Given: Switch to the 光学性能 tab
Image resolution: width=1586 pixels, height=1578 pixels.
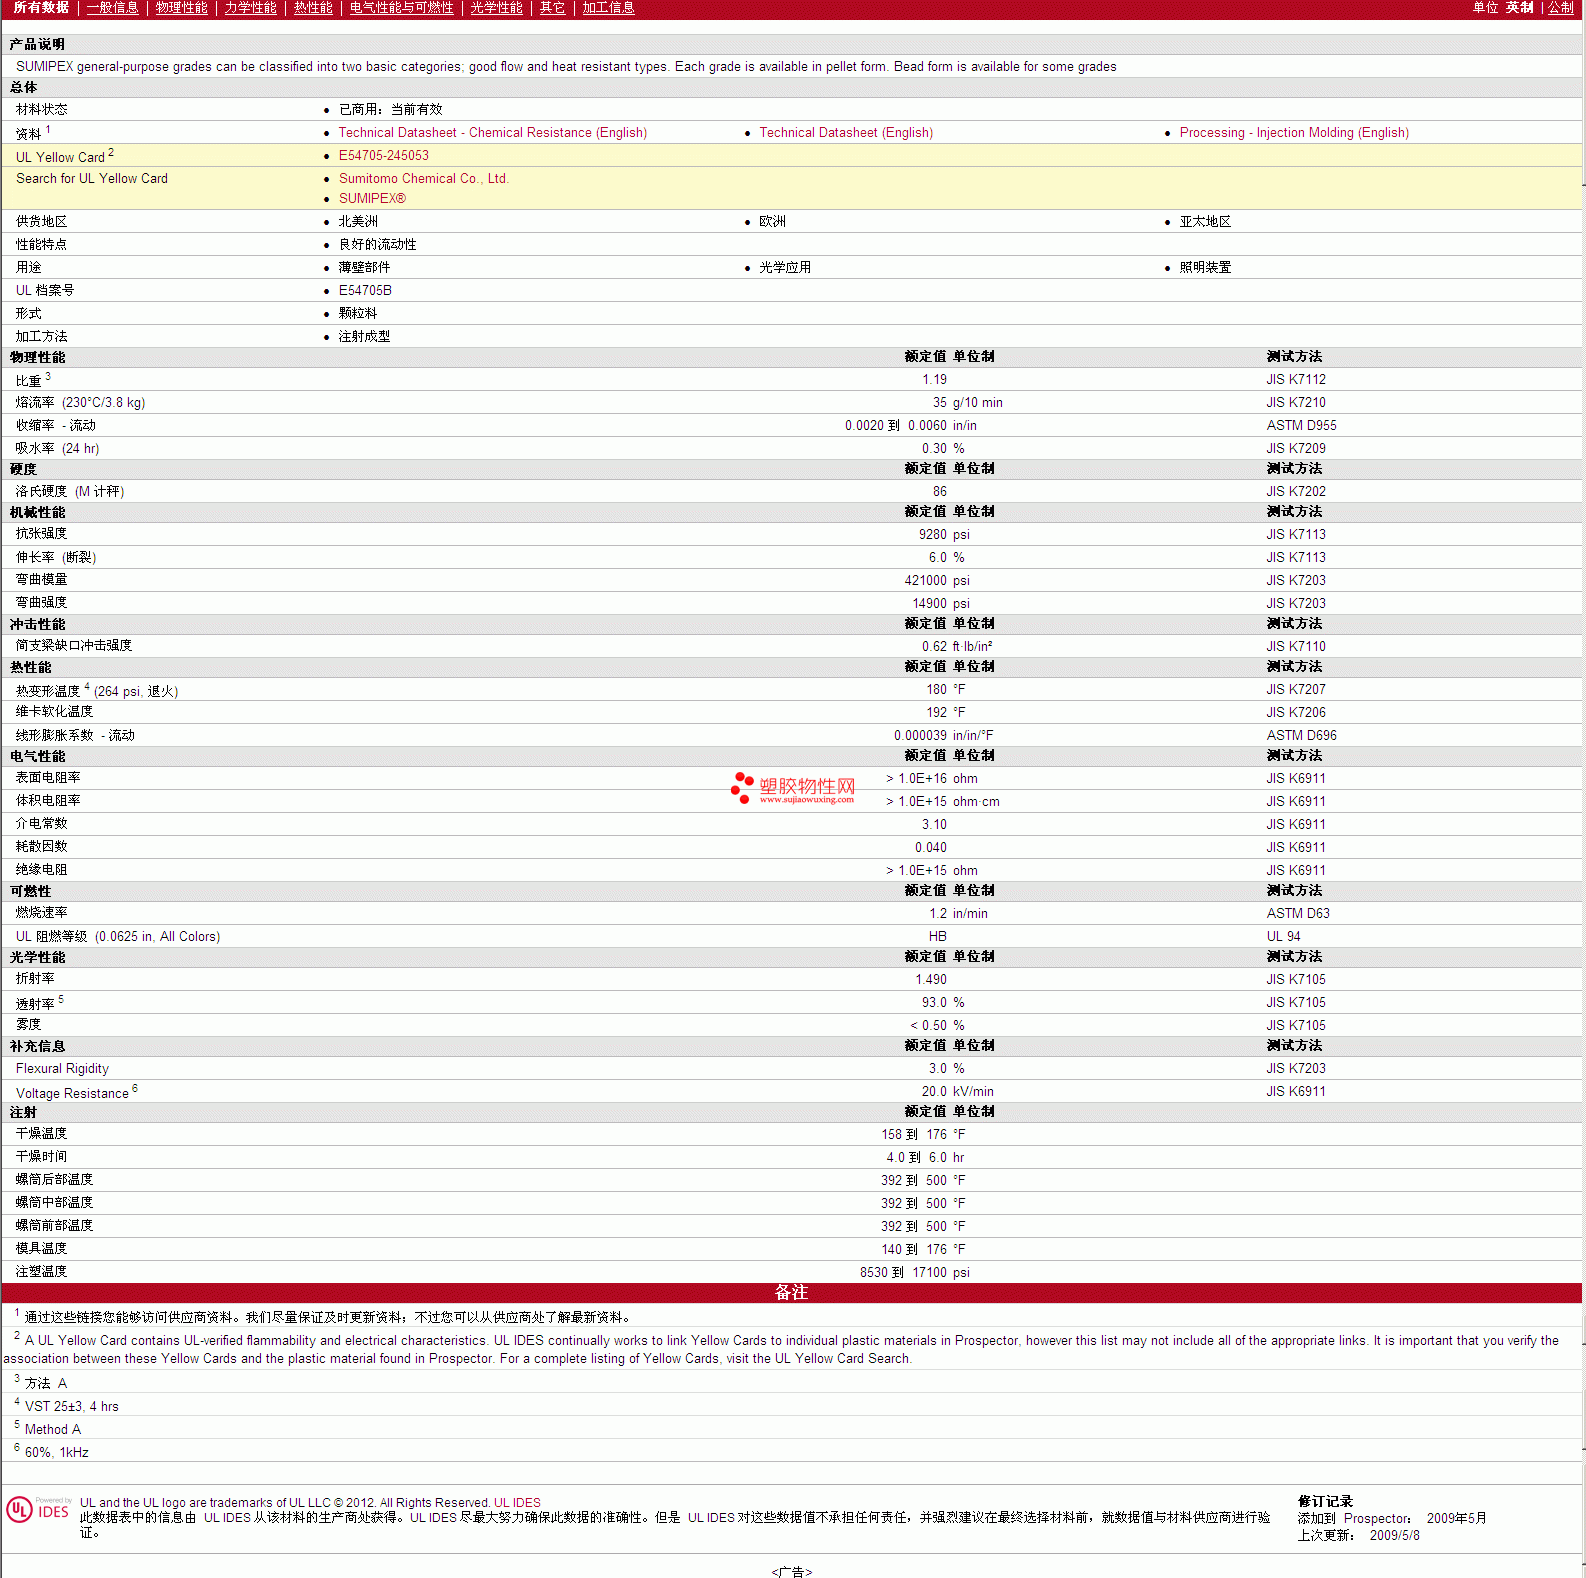Looking at the screenshot, I should pos(496,8).
